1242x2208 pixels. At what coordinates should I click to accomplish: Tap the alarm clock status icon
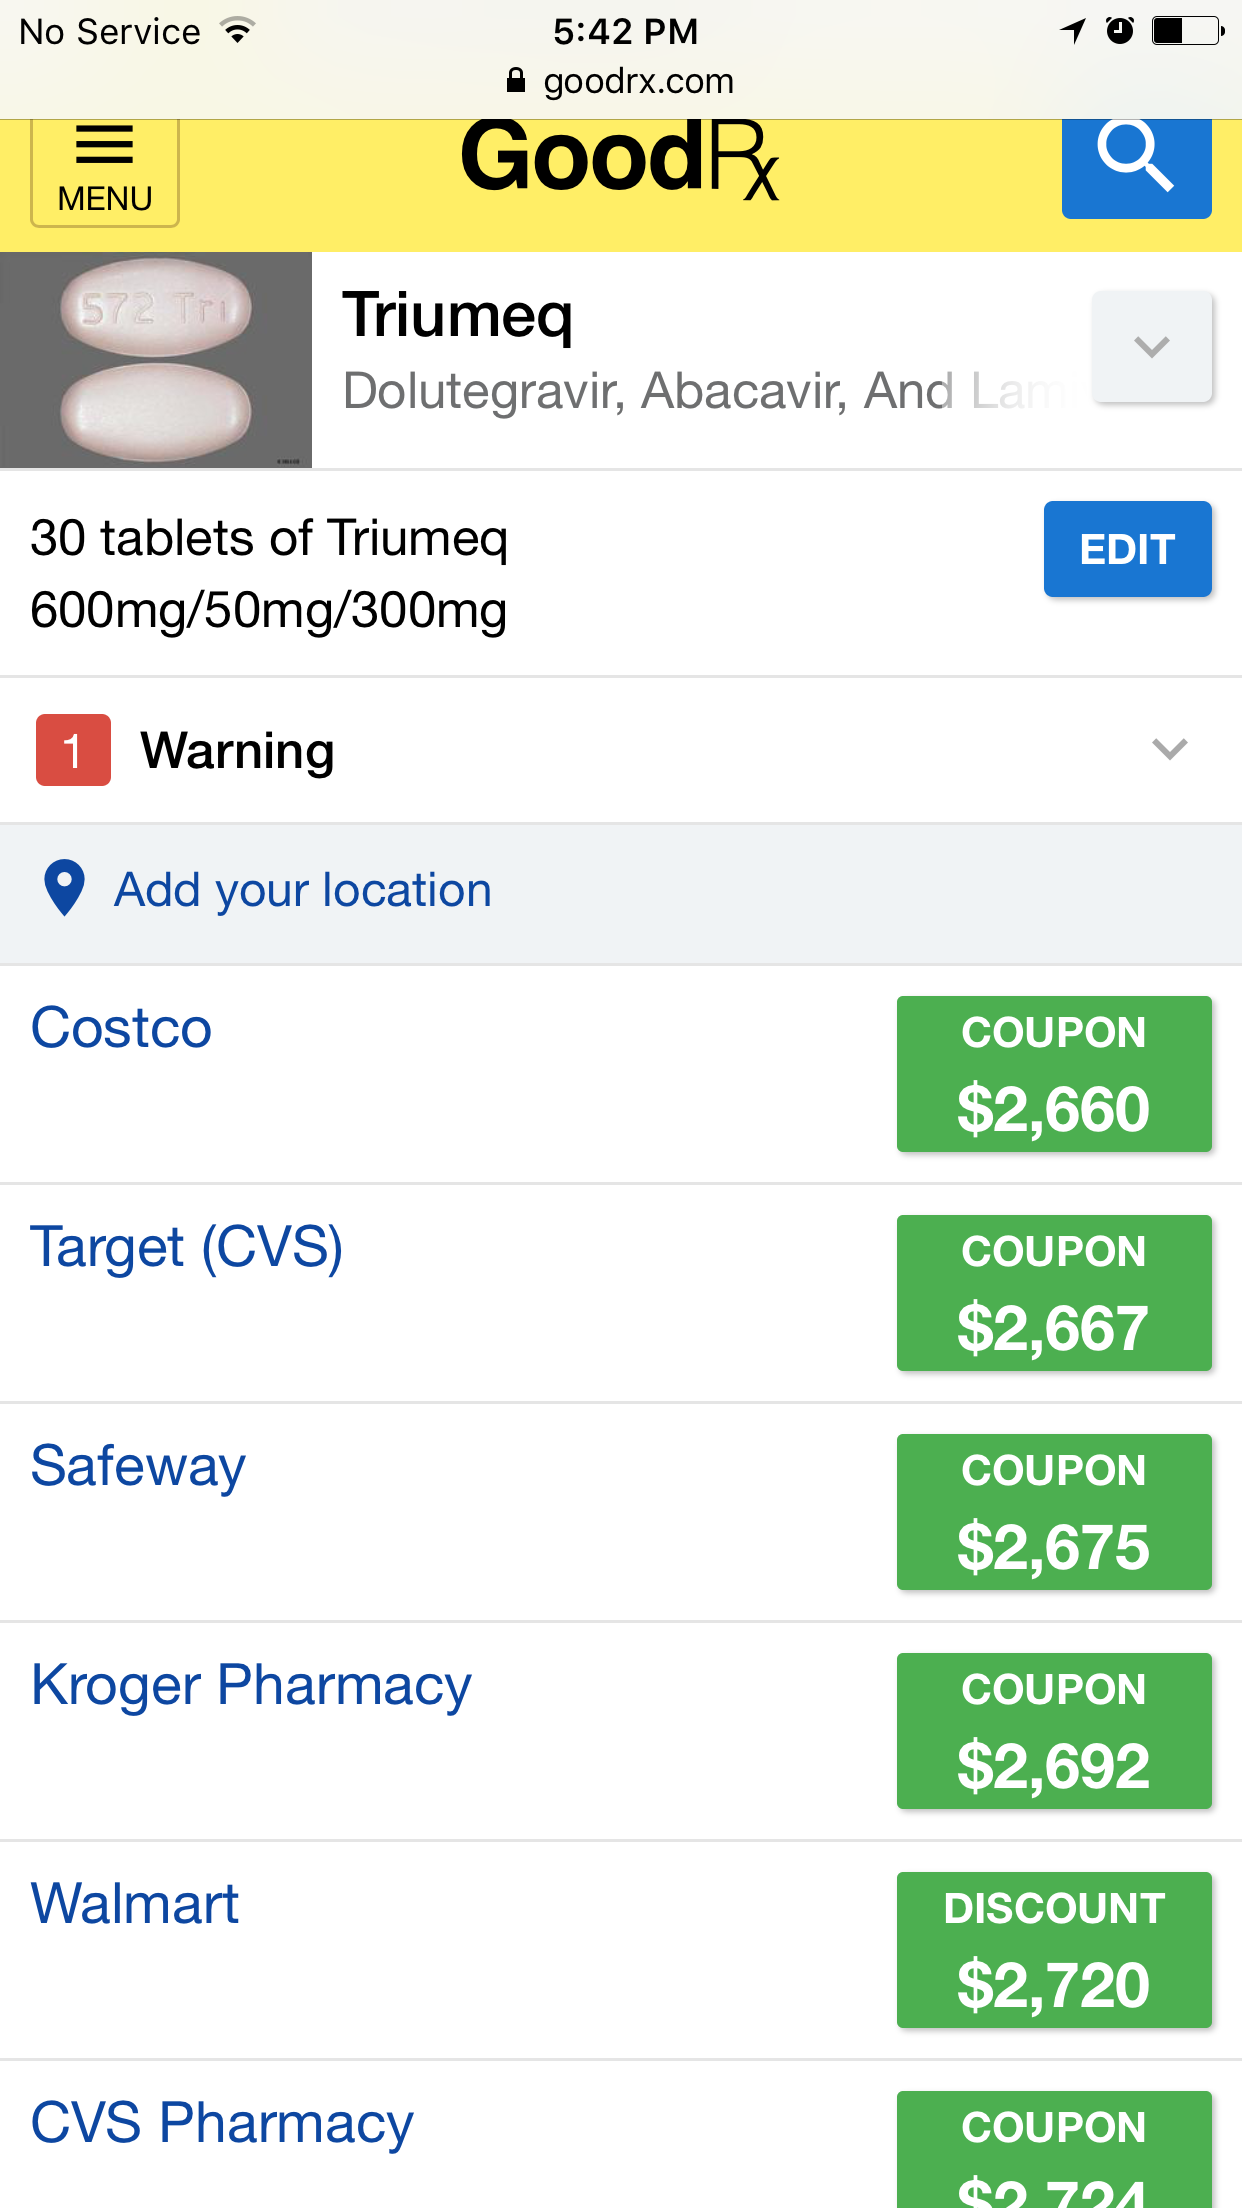1120,31
